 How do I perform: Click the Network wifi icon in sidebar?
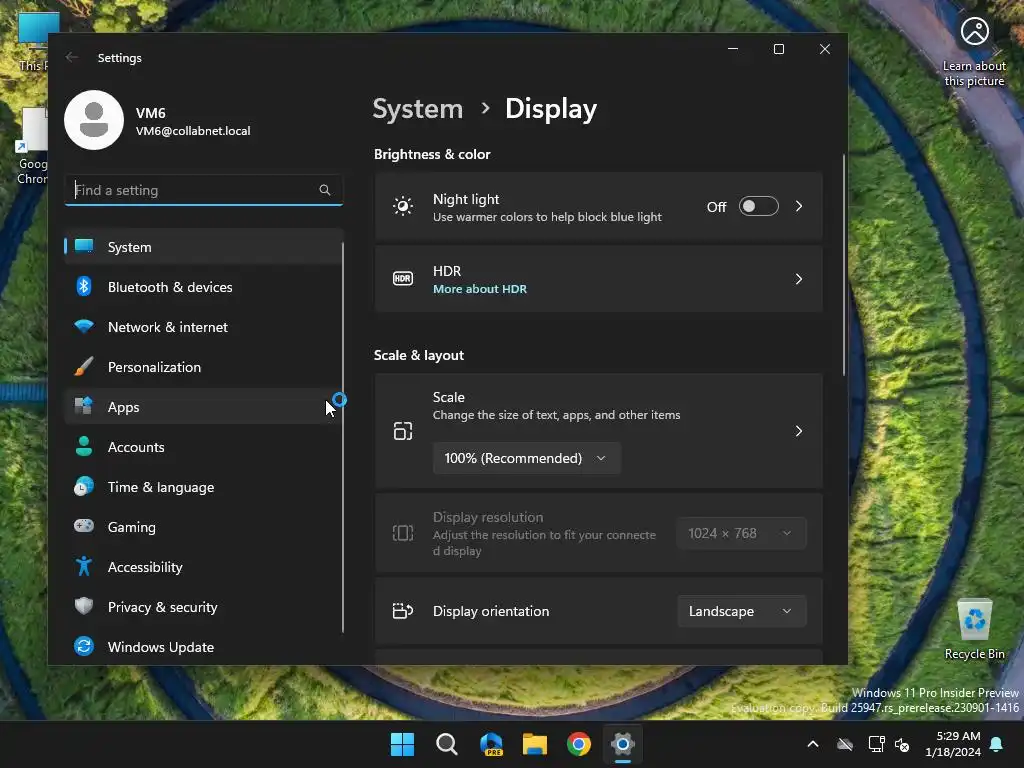(x=84, y=326)
